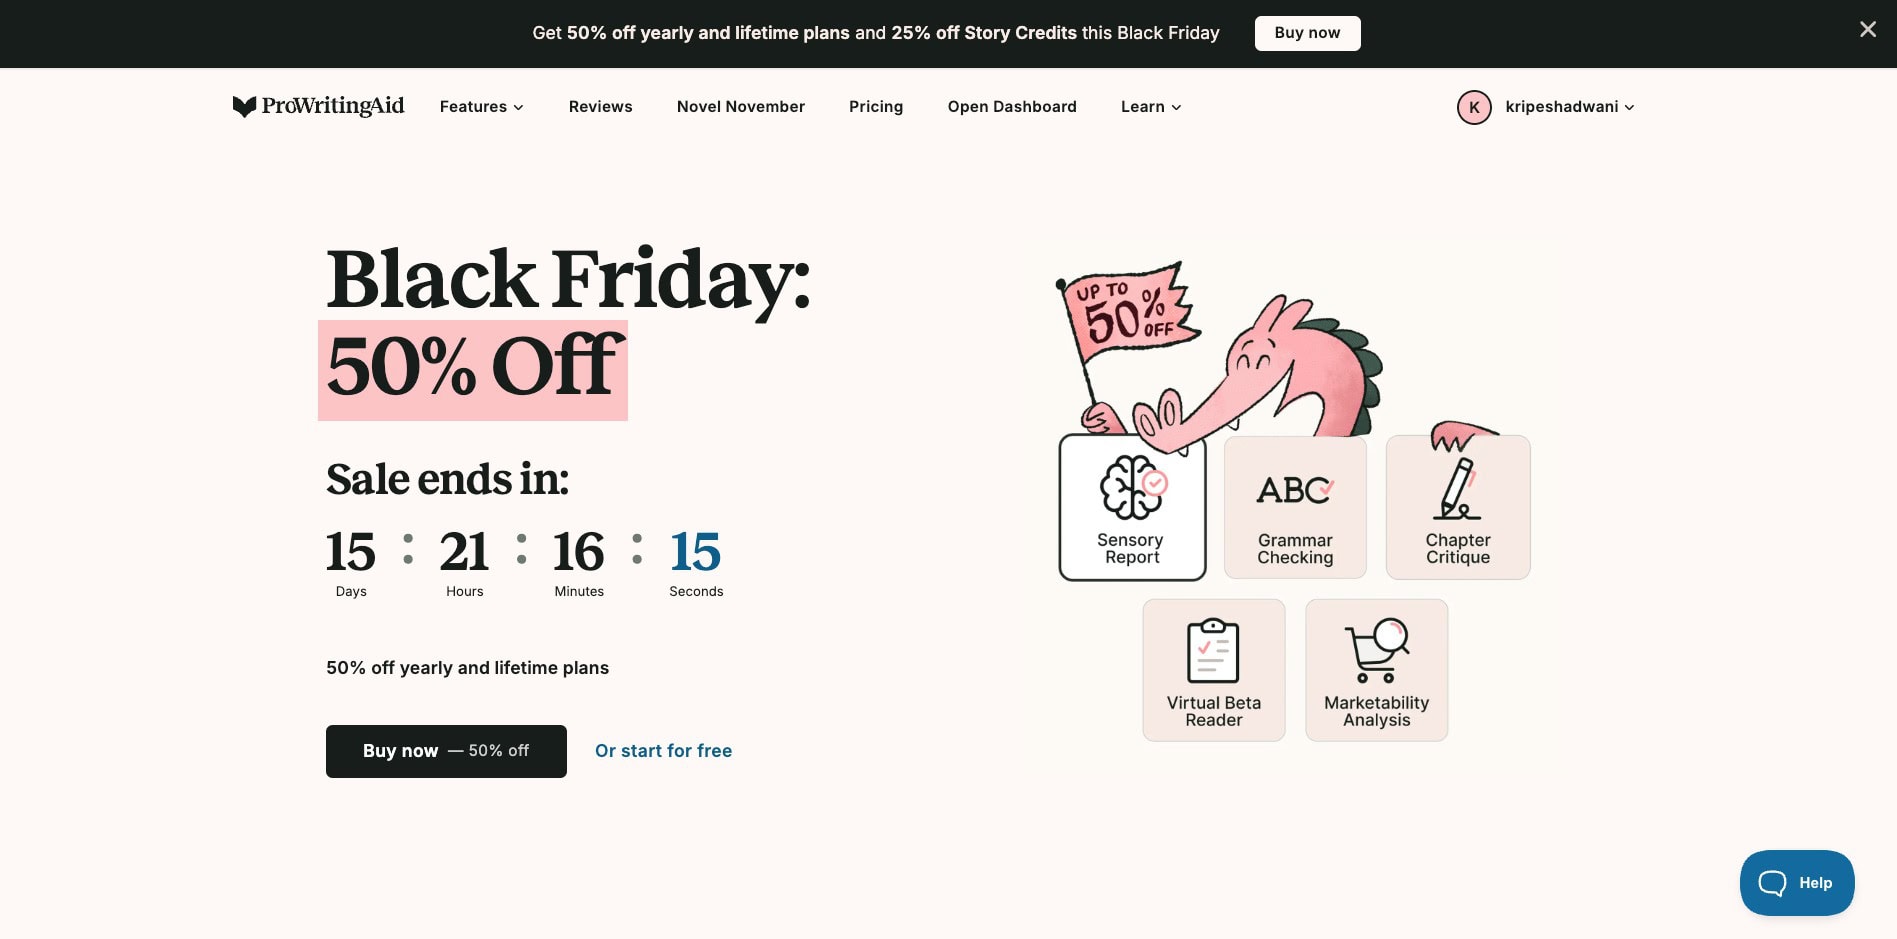Dismiss the Black Friday banner

click(x=1867, y=30)
